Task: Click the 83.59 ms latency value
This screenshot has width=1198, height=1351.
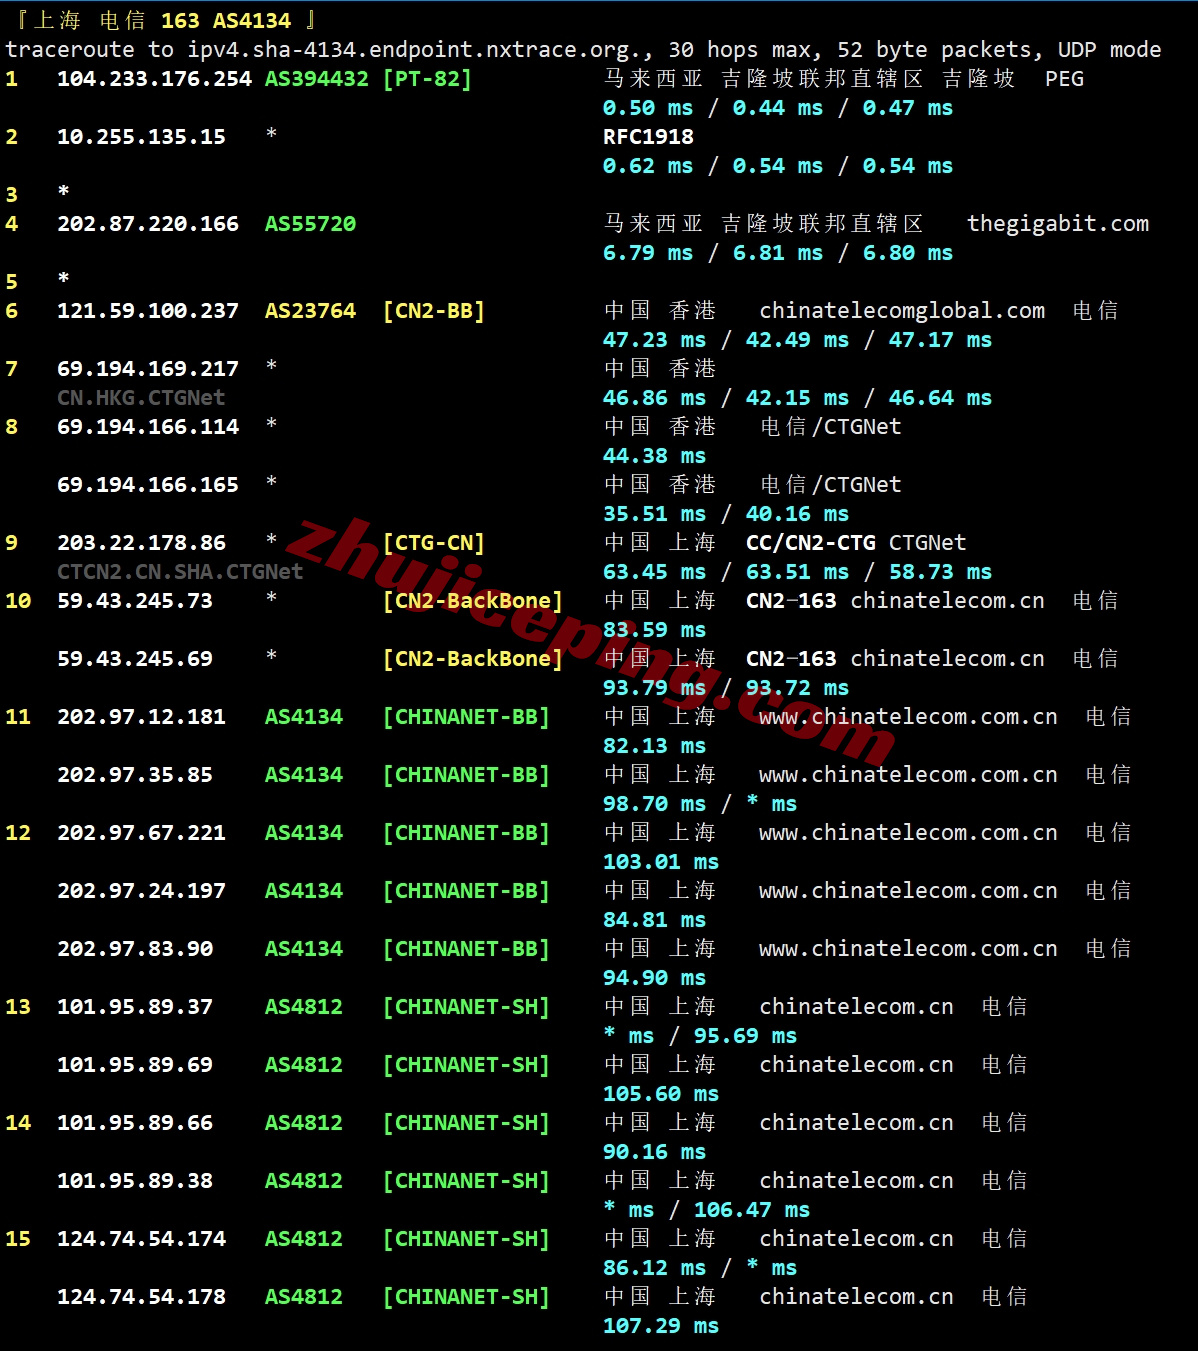Action: (654, 630)
